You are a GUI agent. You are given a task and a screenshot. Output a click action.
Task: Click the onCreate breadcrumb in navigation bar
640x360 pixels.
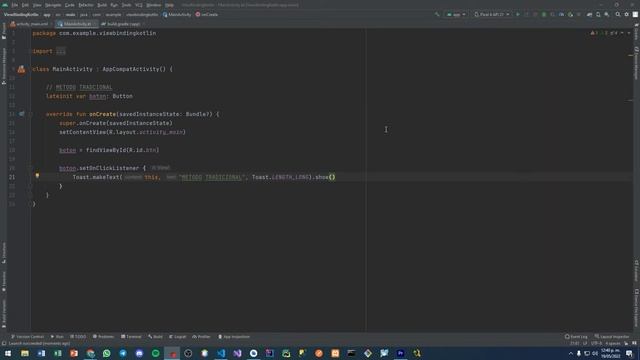207,14
